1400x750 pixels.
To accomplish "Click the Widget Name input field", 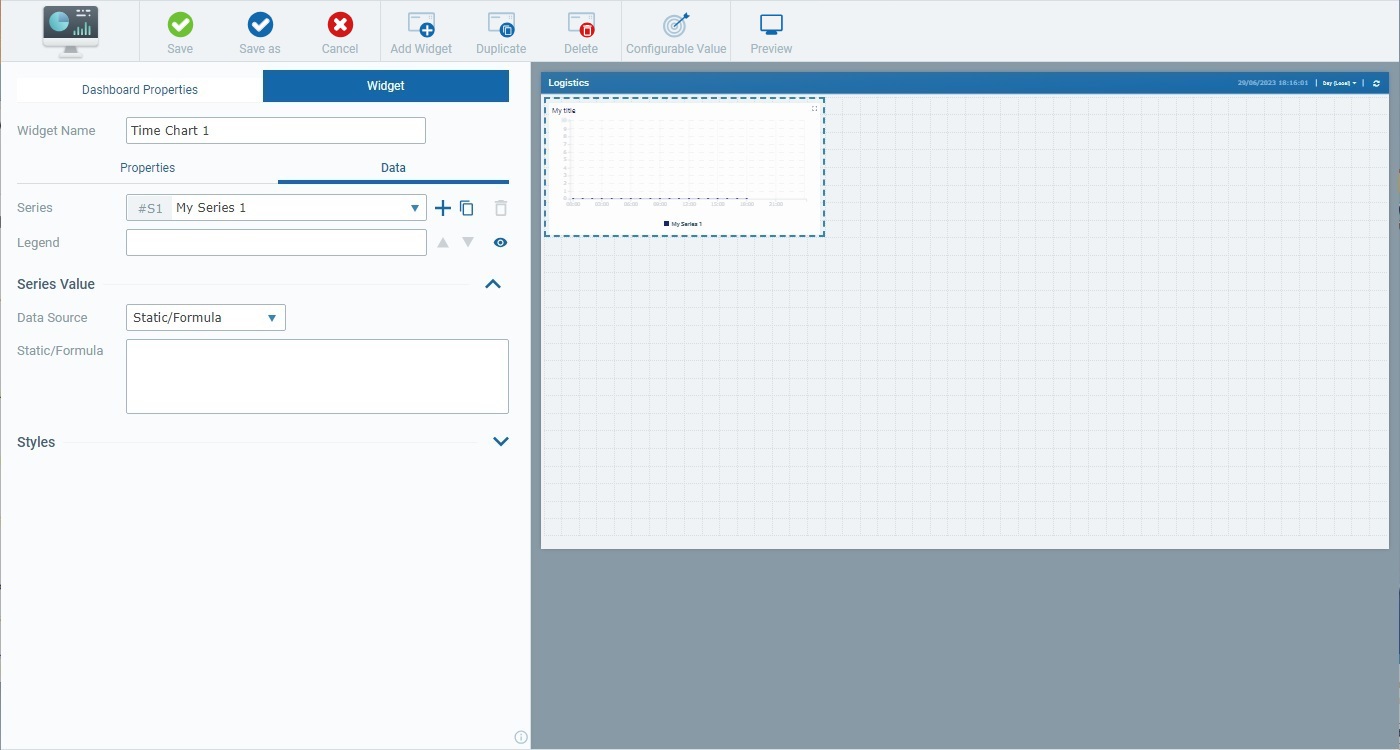I will (276, 131).
